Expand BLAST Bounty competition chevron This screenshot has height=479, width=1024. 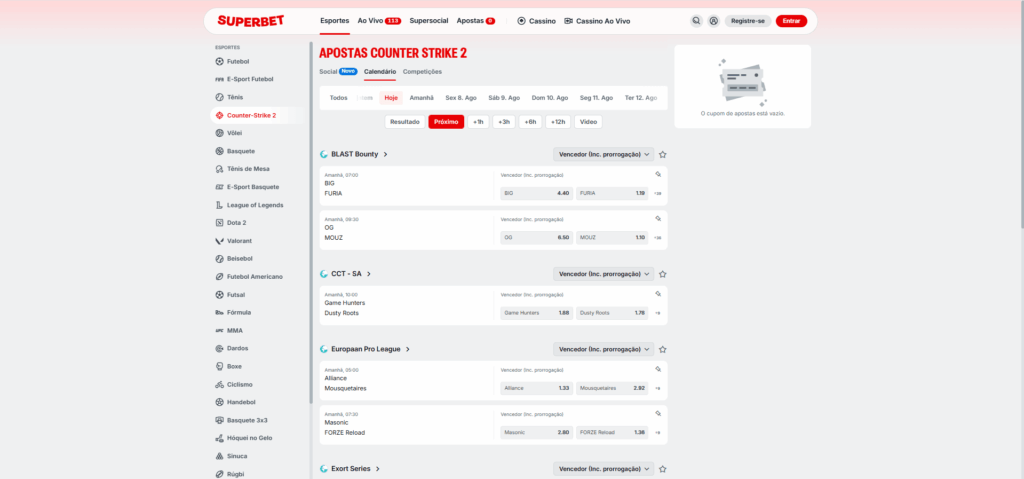385,155
